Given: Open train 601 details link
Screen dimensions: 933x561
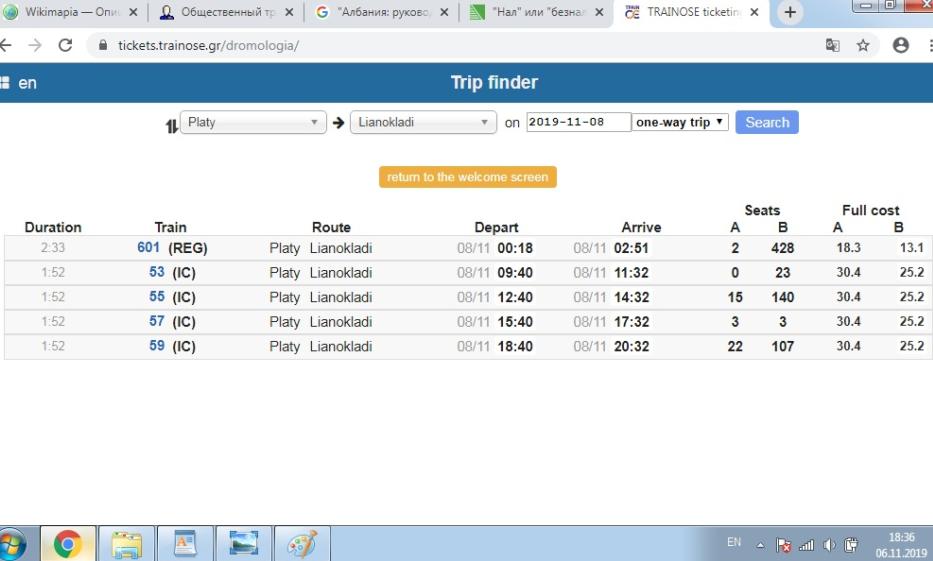Looking at the screenshot, I should click(x=148, y=248).
